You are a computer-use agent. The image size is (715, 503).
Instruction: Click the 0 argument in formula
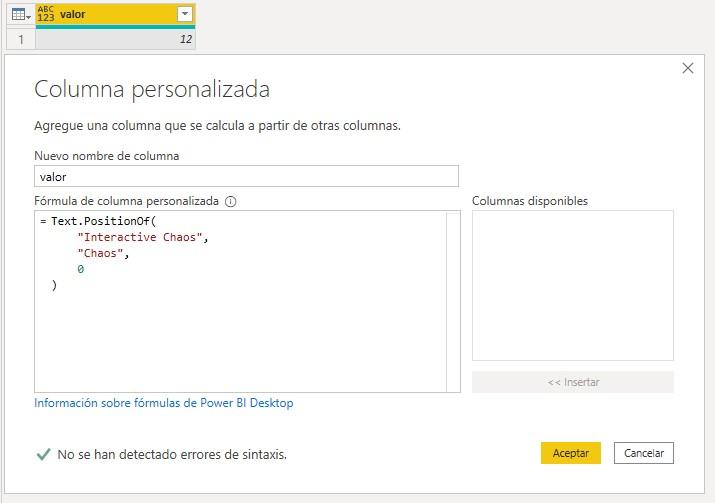click(x=81, y=270)
